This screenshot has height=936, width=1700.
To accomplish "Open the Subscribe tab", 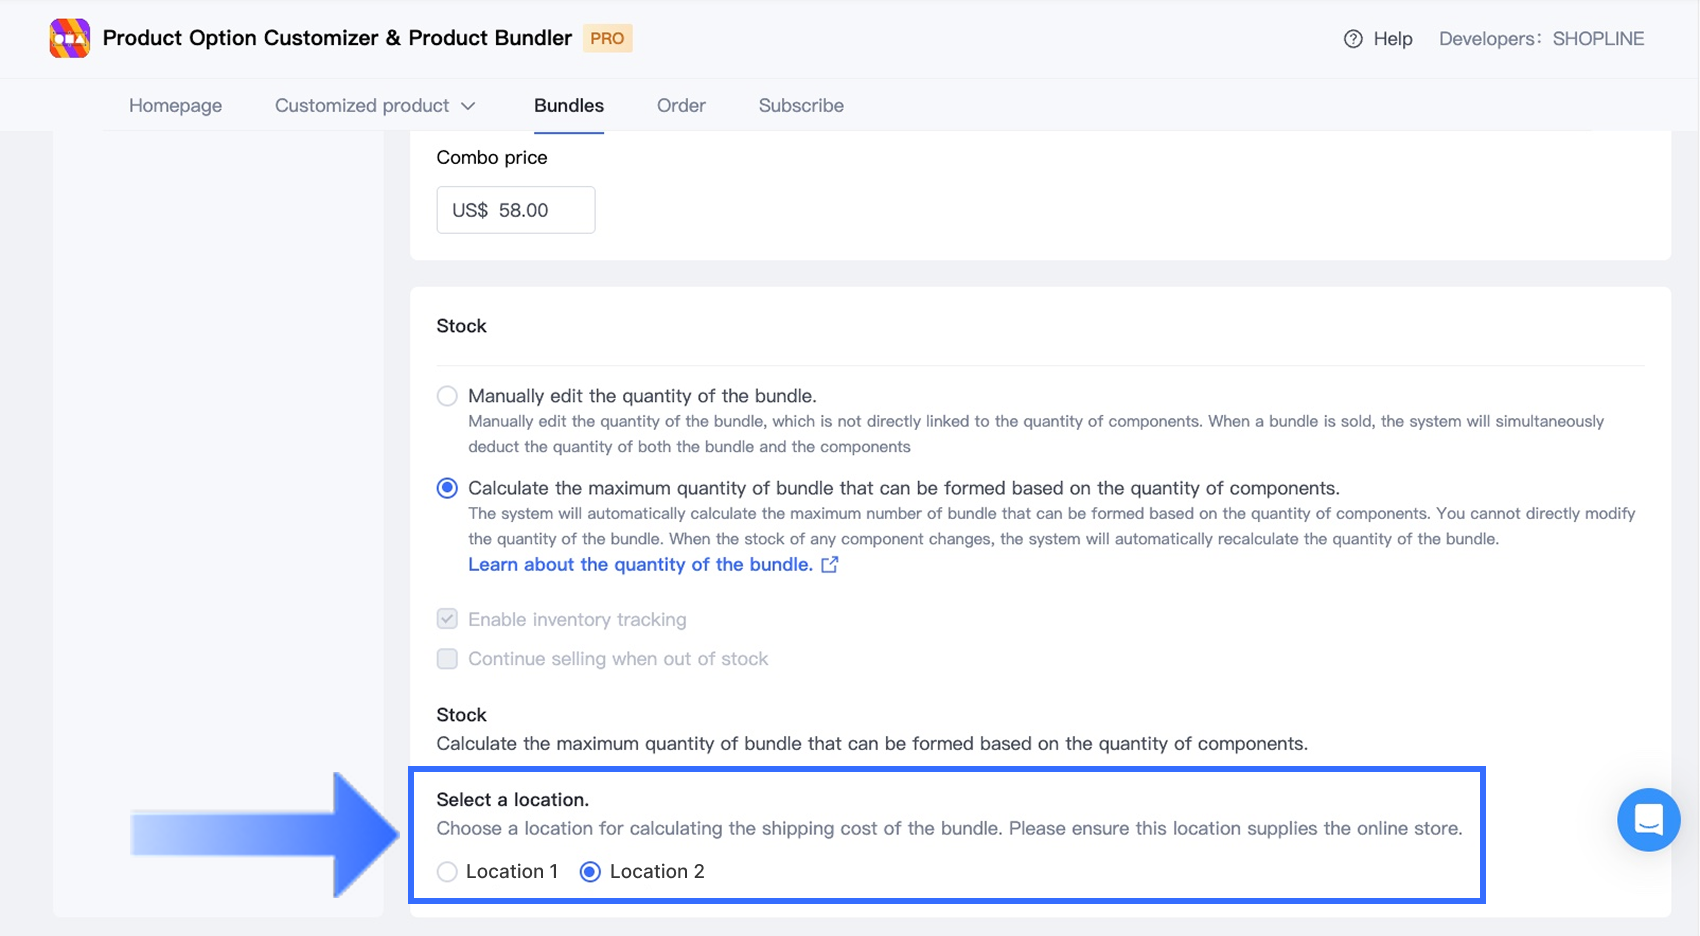I will (800, 106).
